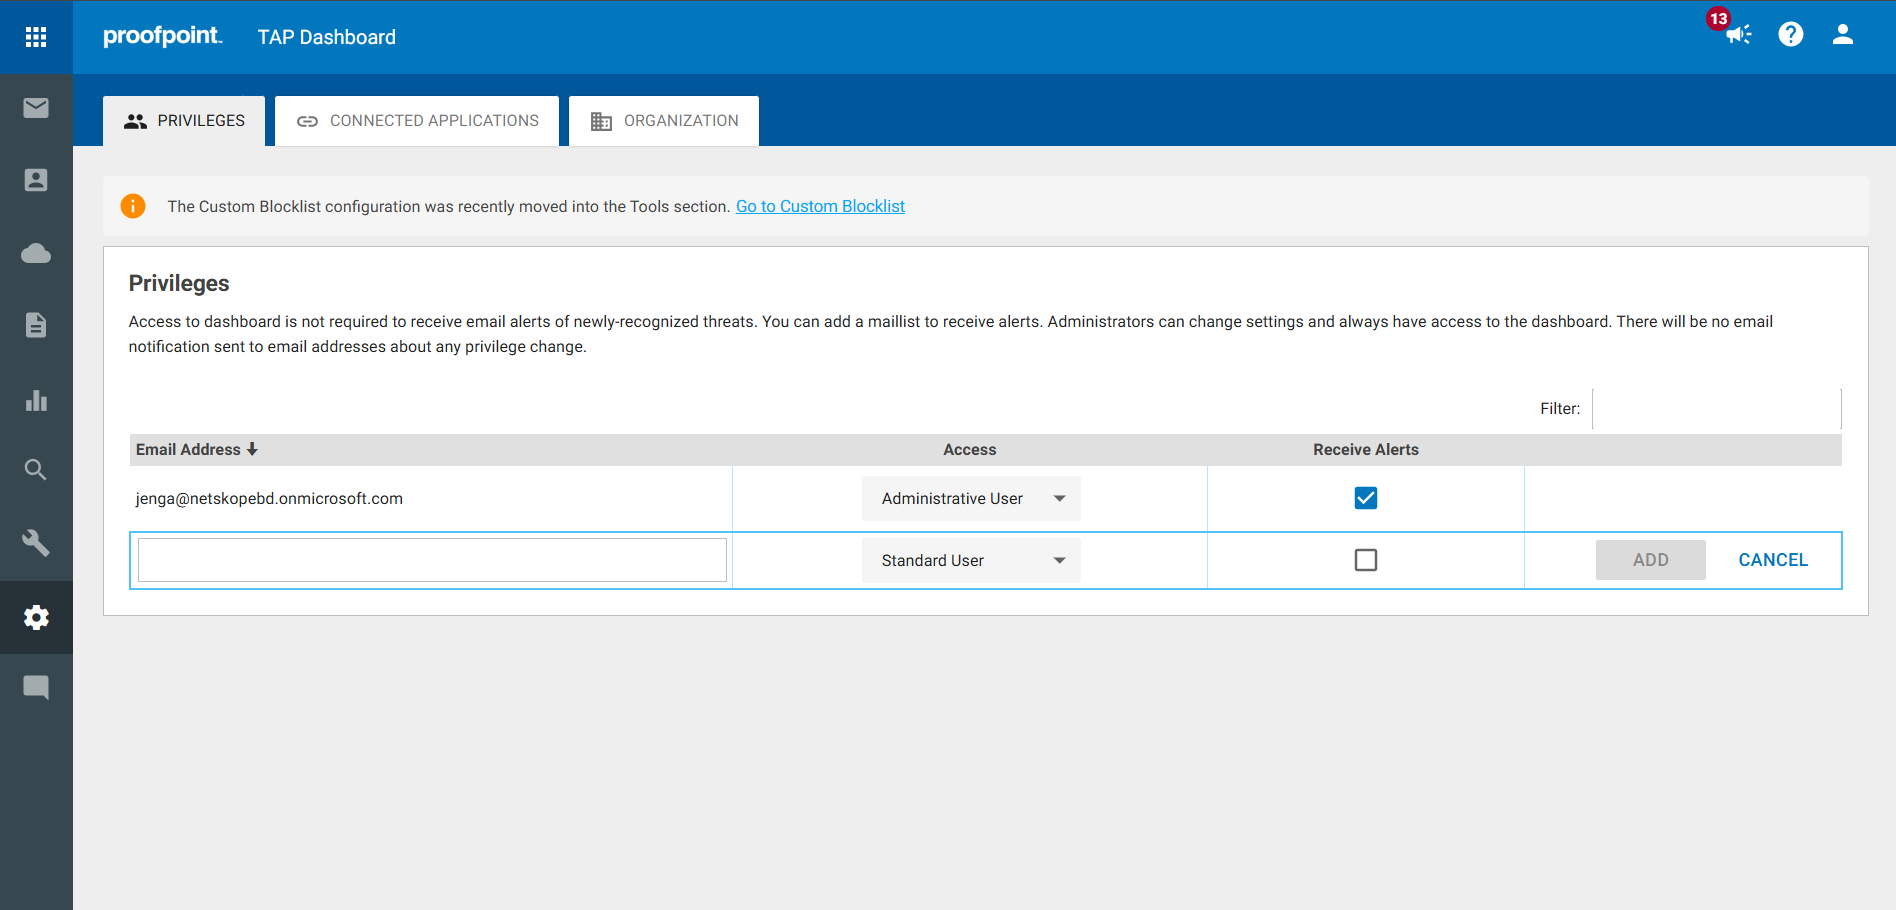This screenshot has width=1896, height=910.
Task: Uncheck Receive Alerts for jenga user
Action: click(1365, 498)
